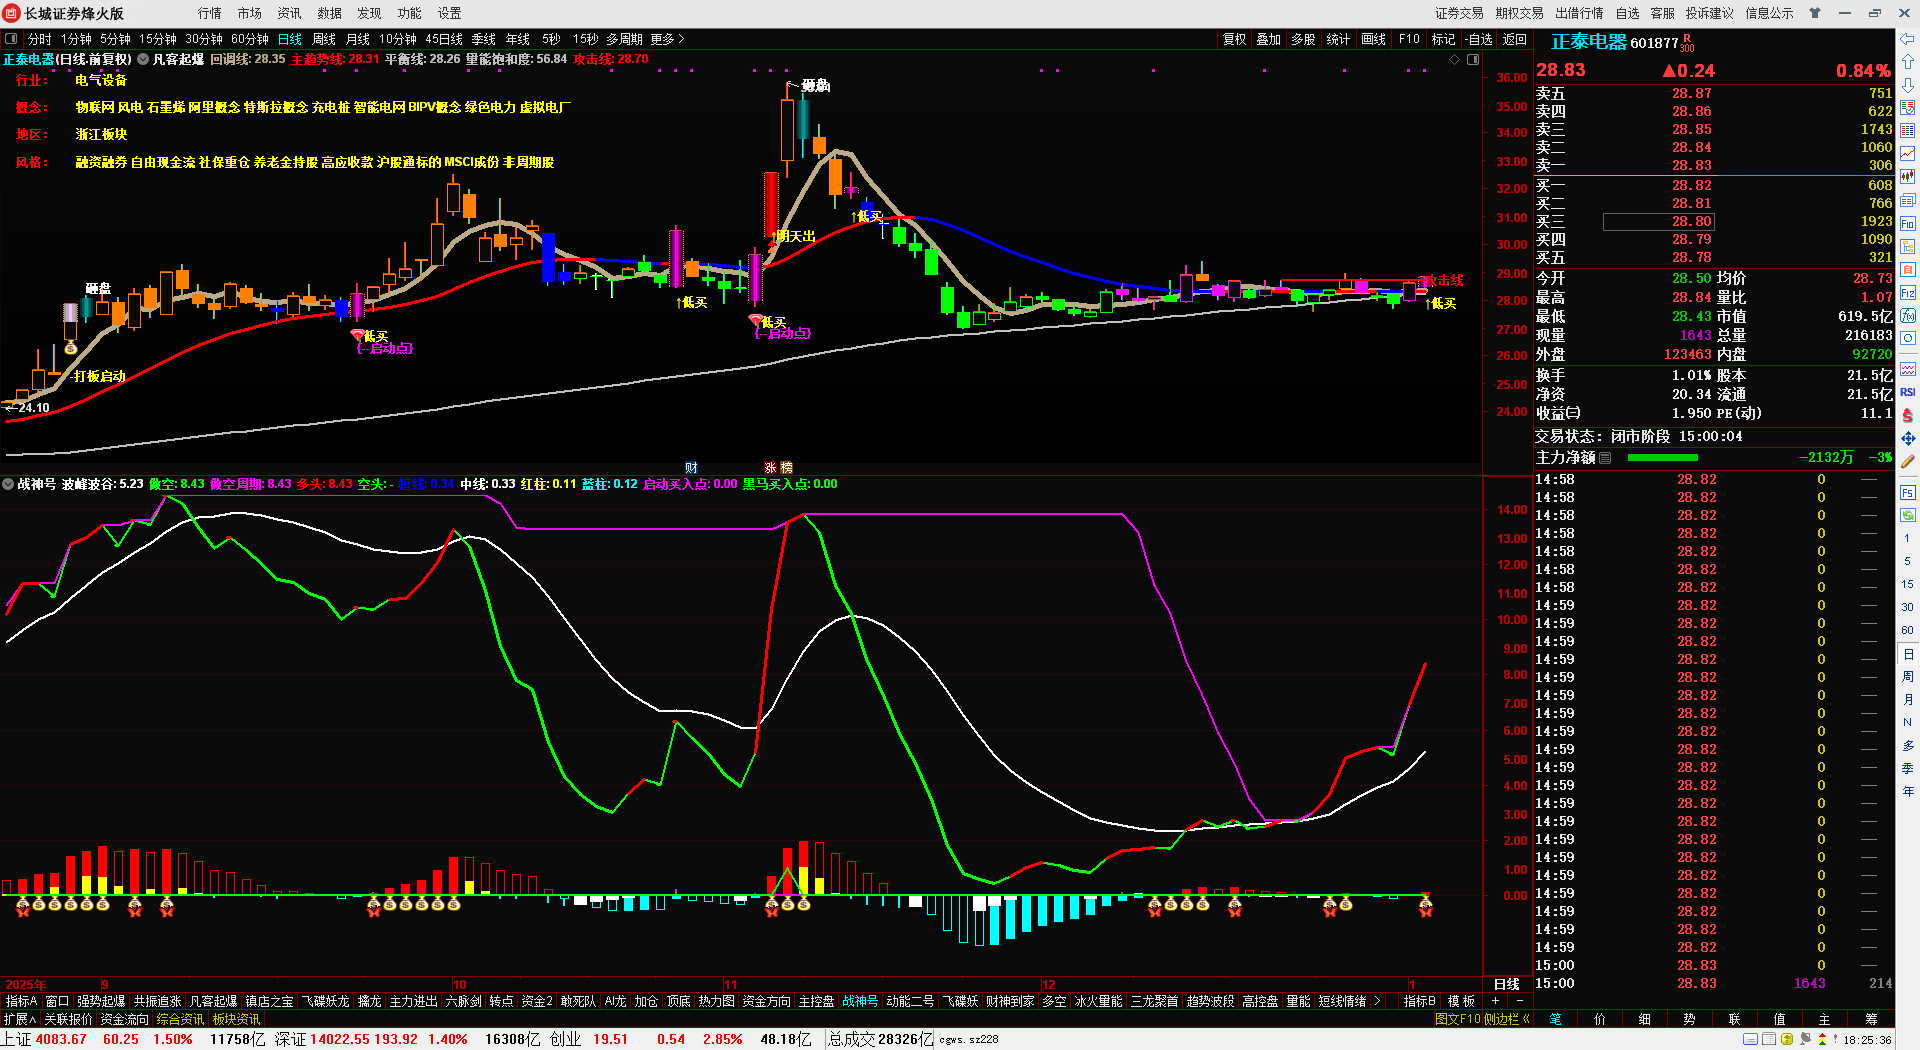The height and width of the screenshot is (1050, 1920).
Task: Click the green 主力净额 progress bar
Action: (x=1663, y=457)
